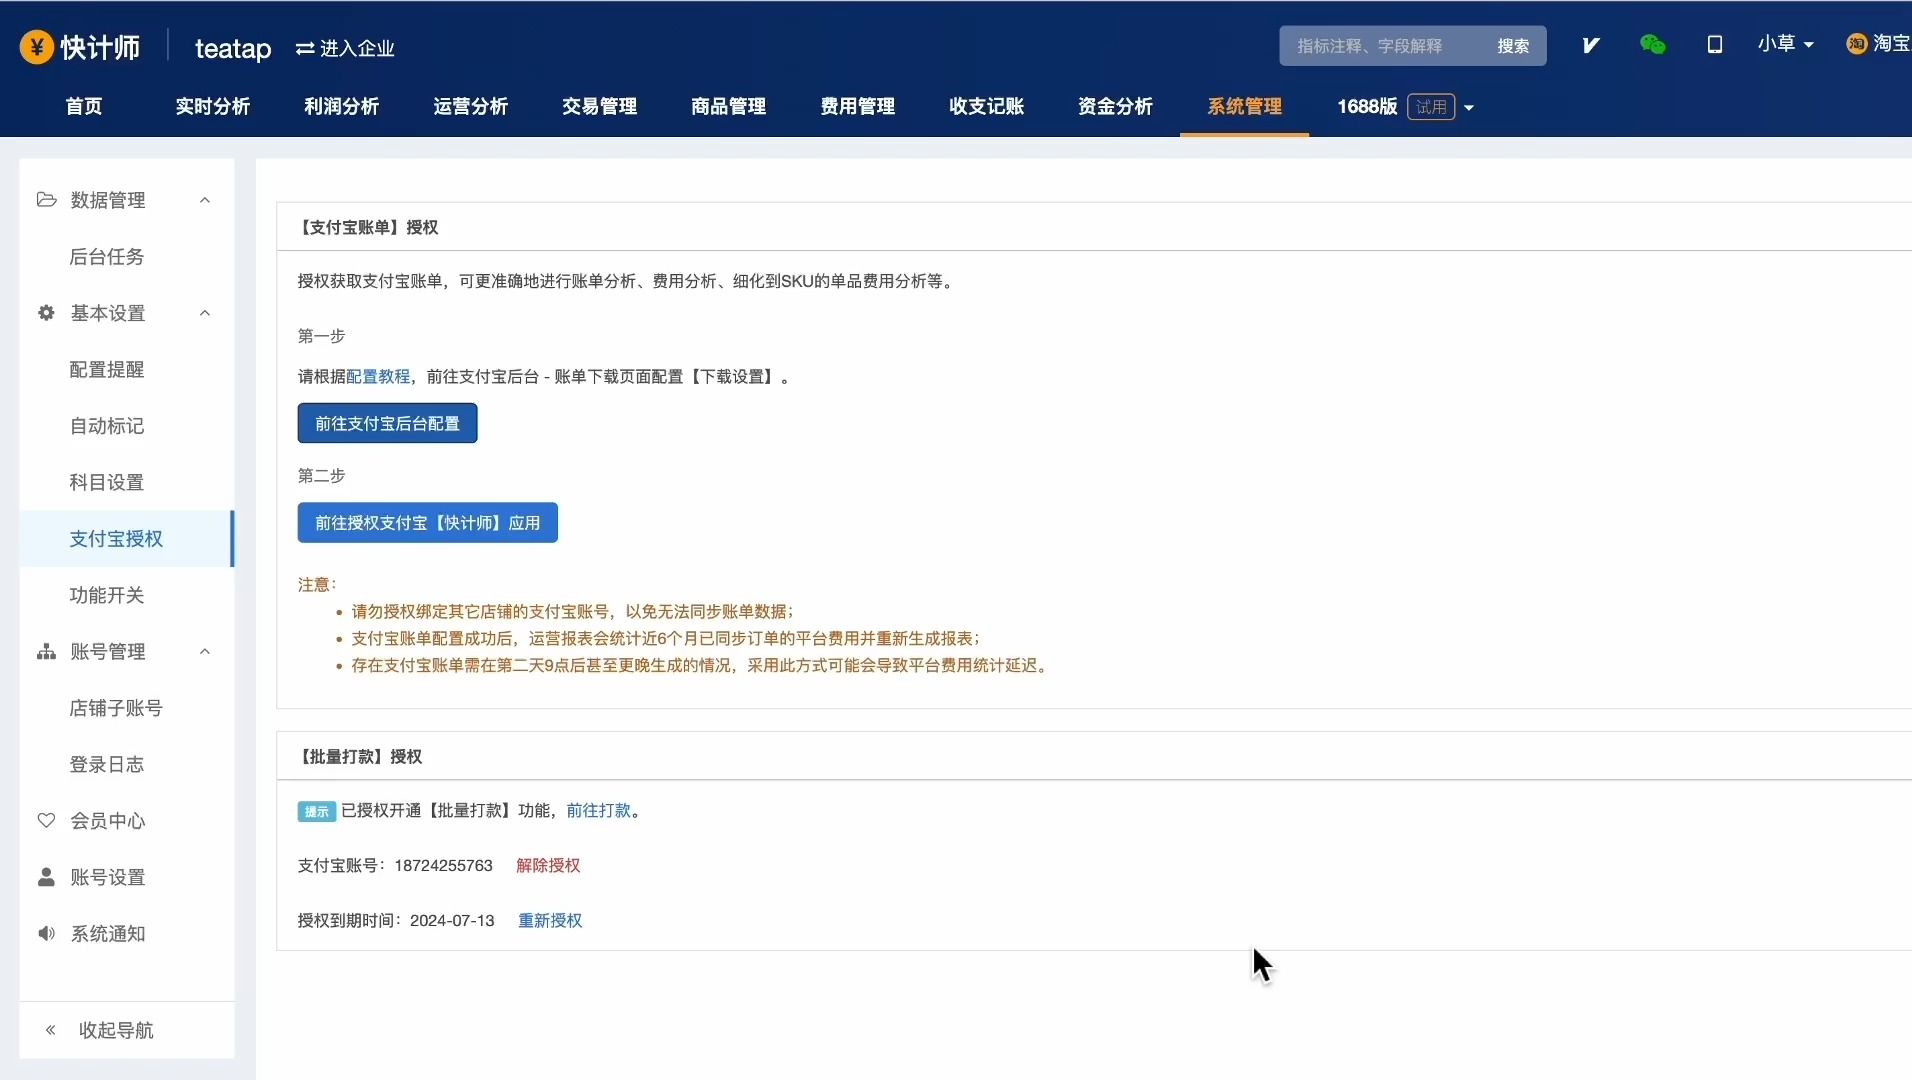Open the 小草 user dropdown
This screenshot has height=1080, width=1912.
coord(1786,44)
